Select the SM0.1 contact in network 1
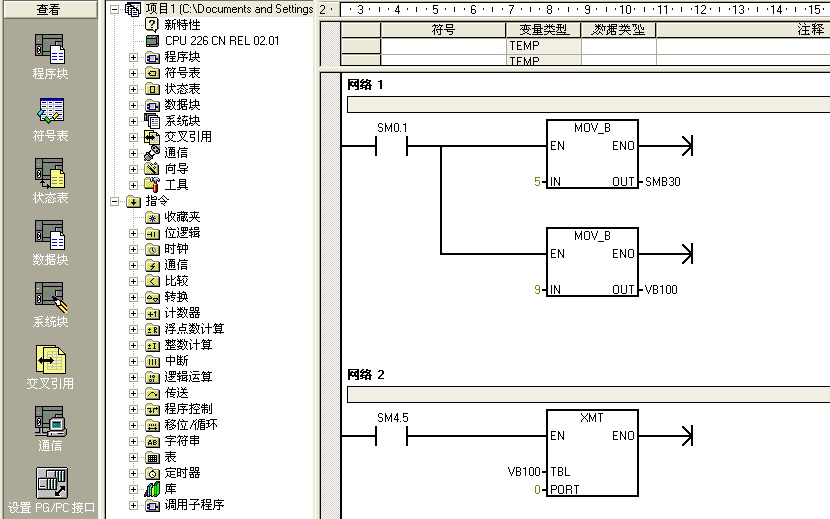Viewport: 830px width, 519px height. pyautogui.click(x=392, y=146)
